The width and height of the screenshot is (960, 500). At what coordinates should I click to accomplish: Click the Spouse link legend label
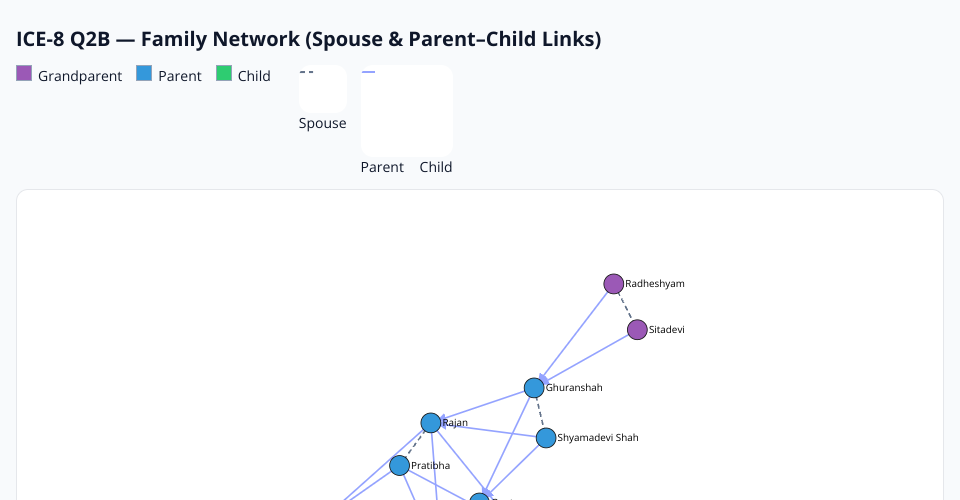pos(322,124)
